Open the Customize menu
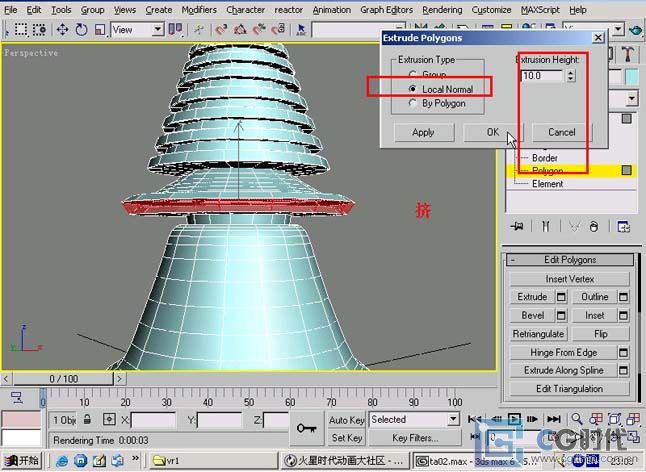The width and height of the screenshot is (646, 472). (491, 9)
